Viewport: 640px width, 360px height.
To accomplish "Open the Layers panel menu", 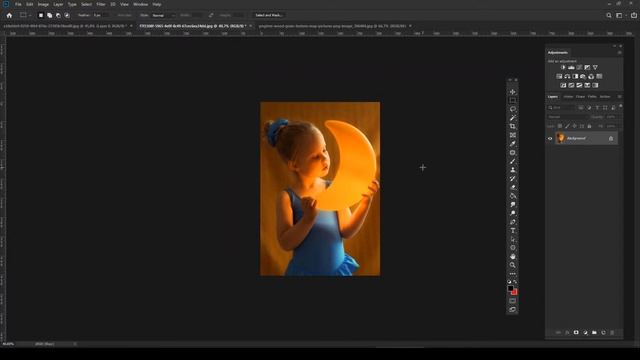I will [x=620, y=97].
